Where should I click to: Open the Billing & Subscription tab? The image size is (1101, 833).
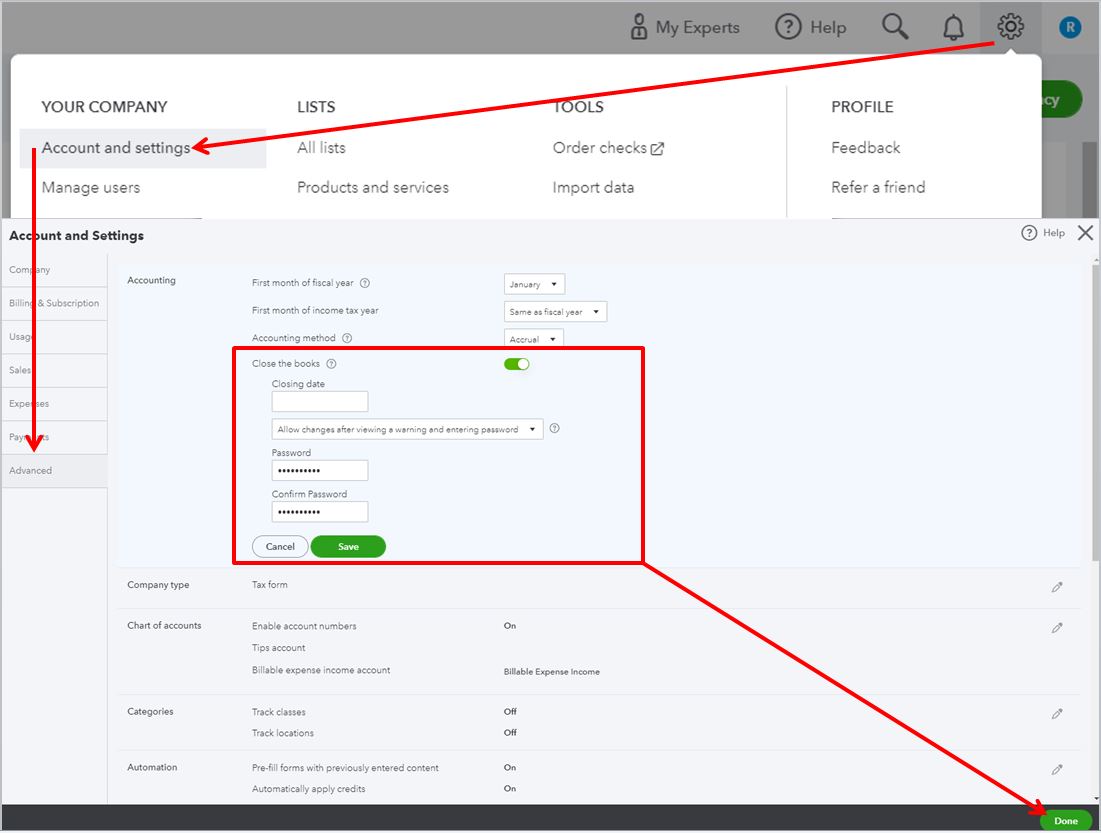pos(54,303)
